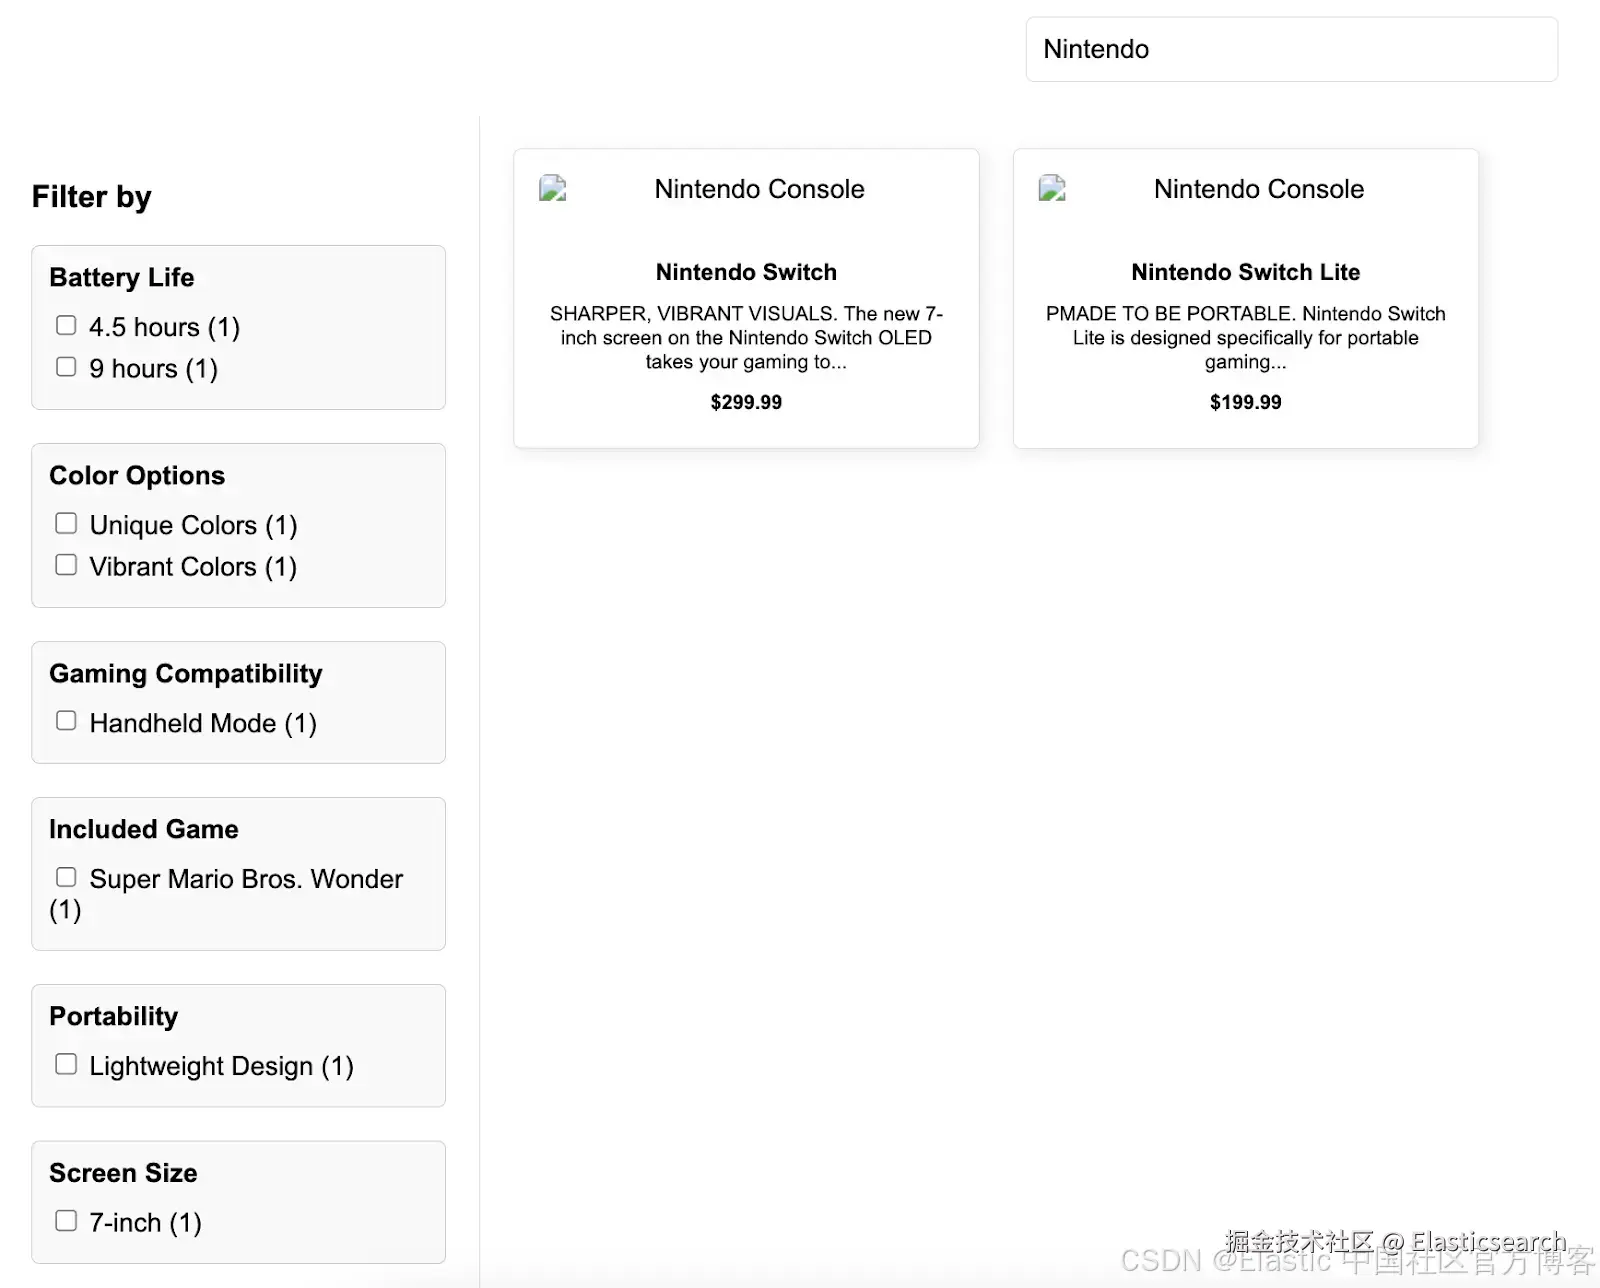Image resolution: width=1600 pixels, height=1288 pixels.
Task: Click the $199.99 price on Switch Lite card
Action: click(1245, 402)
